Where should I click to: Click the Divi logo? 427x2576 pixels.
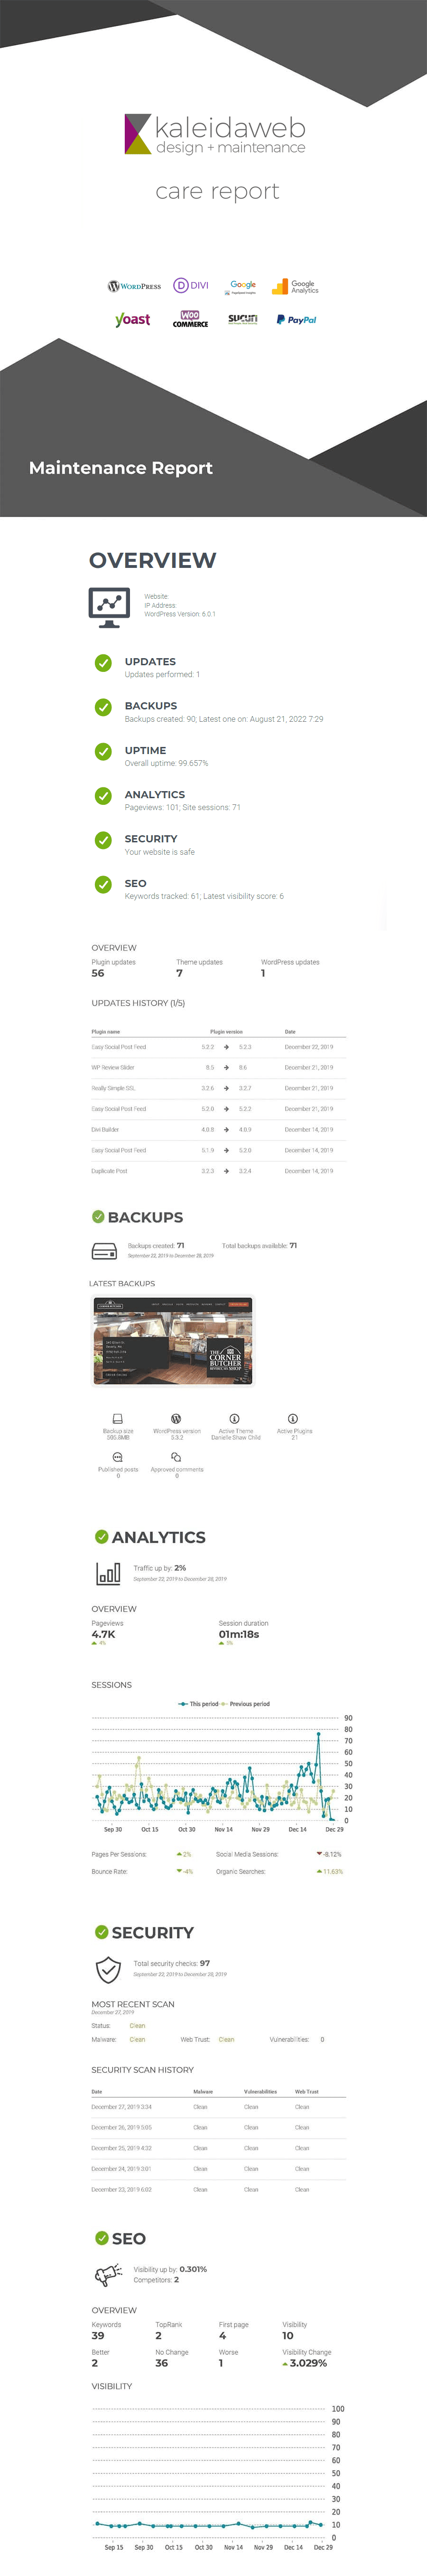[191, 285]
